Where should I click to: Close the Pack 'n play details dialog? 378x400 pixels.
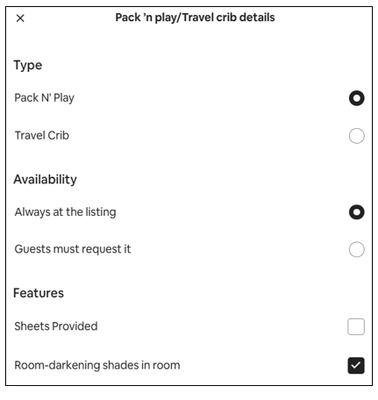(20, 18)
